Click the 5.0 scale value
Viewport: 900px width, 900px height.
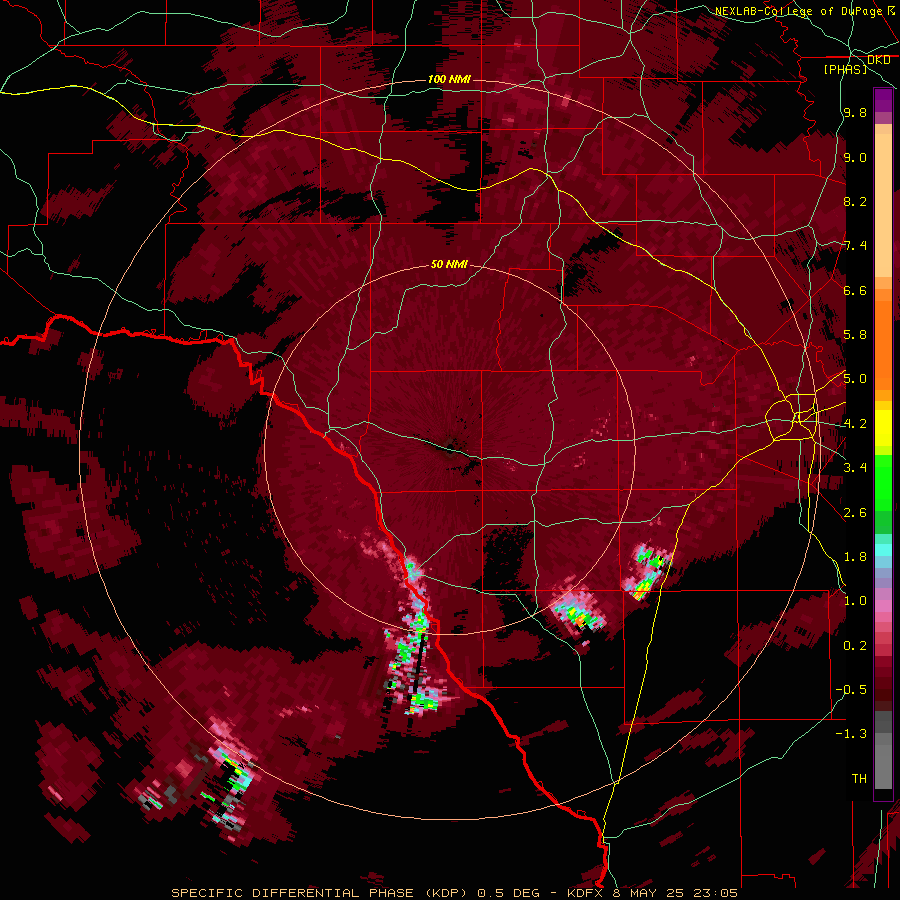[x=855, y=379]
